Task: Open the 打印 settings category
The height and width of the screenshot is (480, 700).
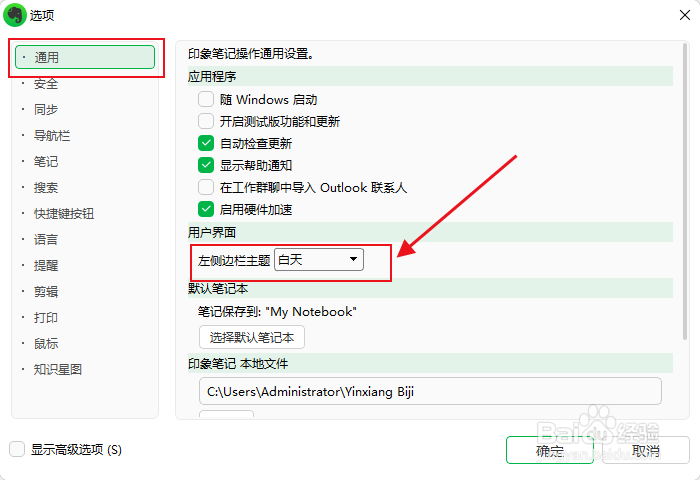Action: (x=46, y=317)
